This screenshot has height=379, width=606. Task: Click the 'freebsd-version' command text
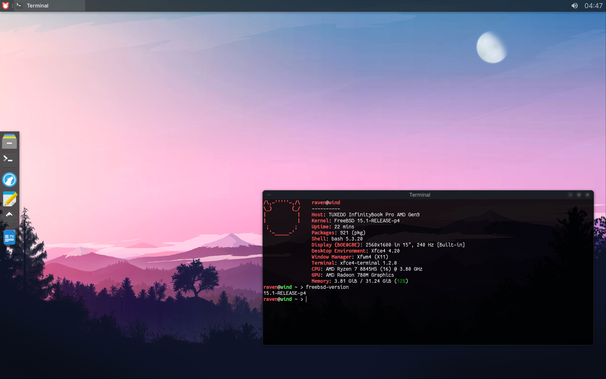(x=327, y=287)
